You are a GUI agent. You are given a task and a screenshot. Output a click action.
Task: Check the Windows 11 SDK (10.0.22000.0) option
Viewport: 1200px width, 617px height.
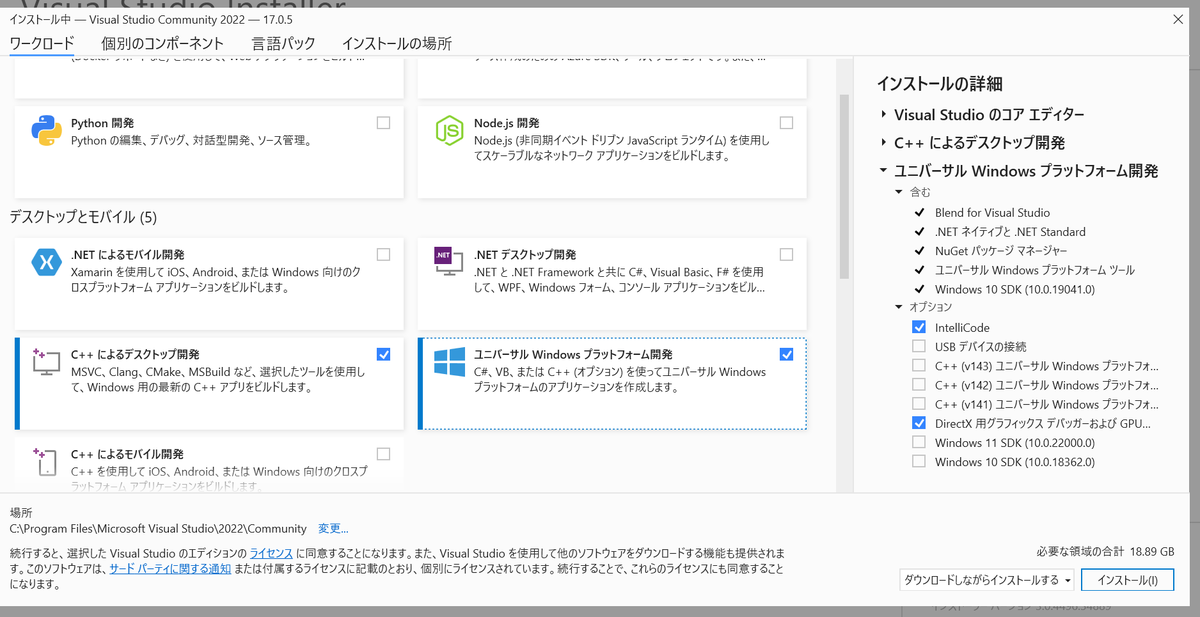(x=919, y=443)
